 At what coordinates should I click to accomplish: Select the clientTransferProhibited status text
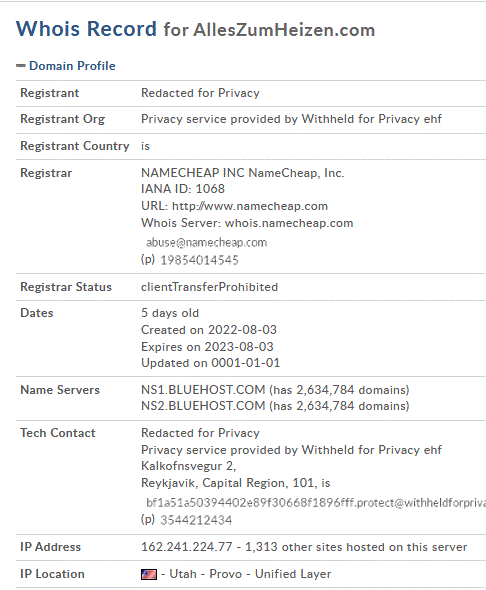pos(209,287)
